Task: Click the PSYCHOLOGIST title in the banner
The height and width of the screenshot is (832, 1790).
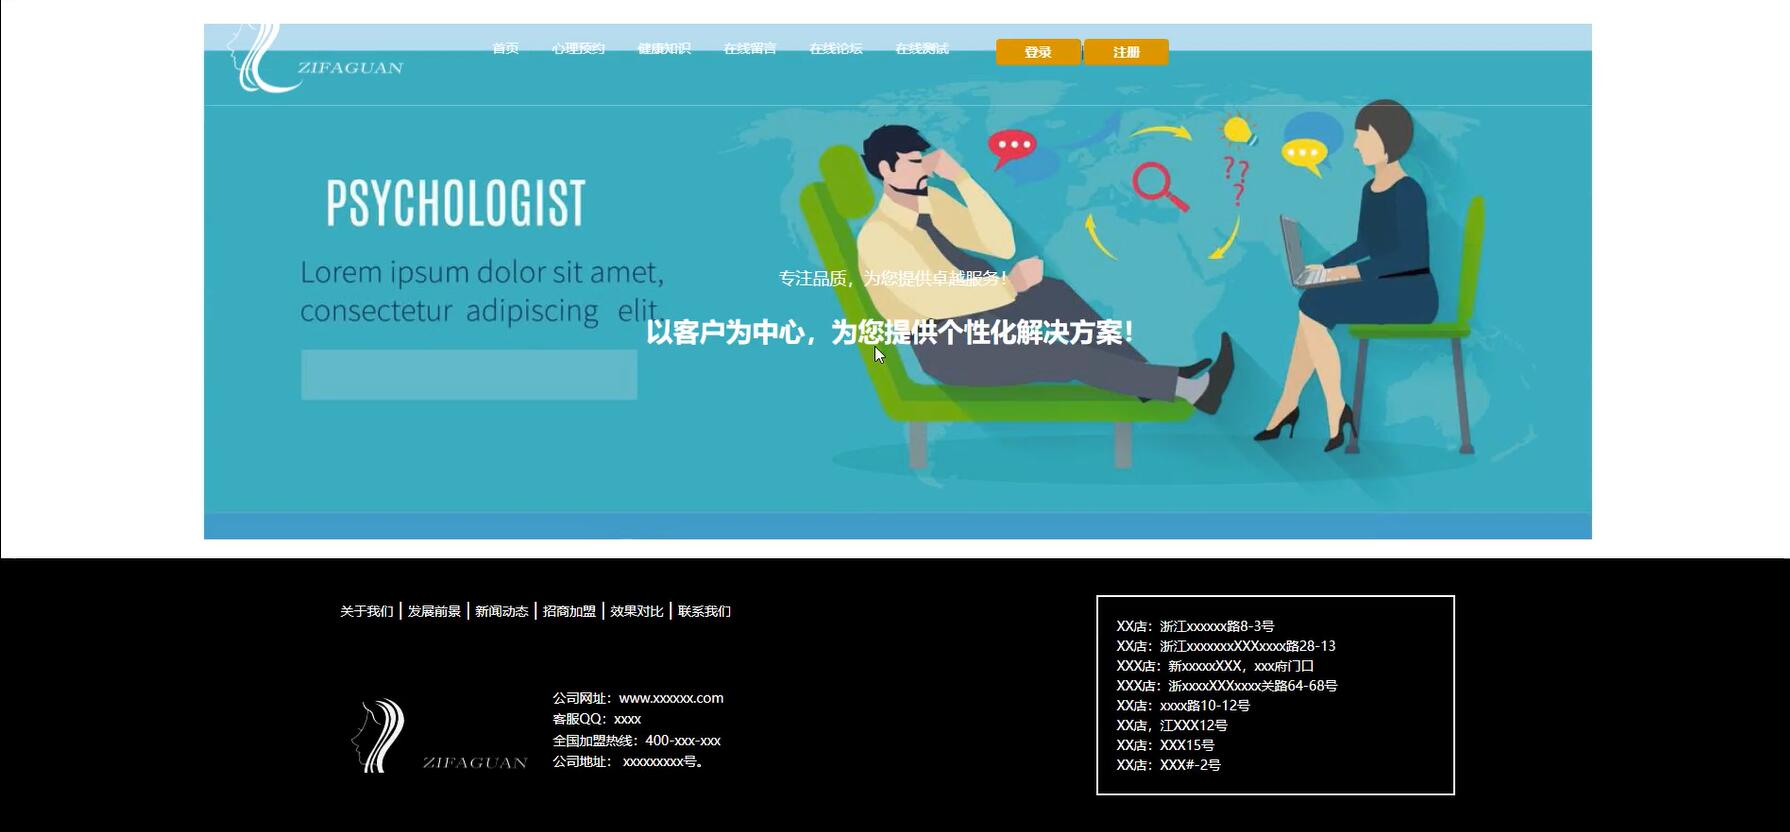Action: point(456,203)
